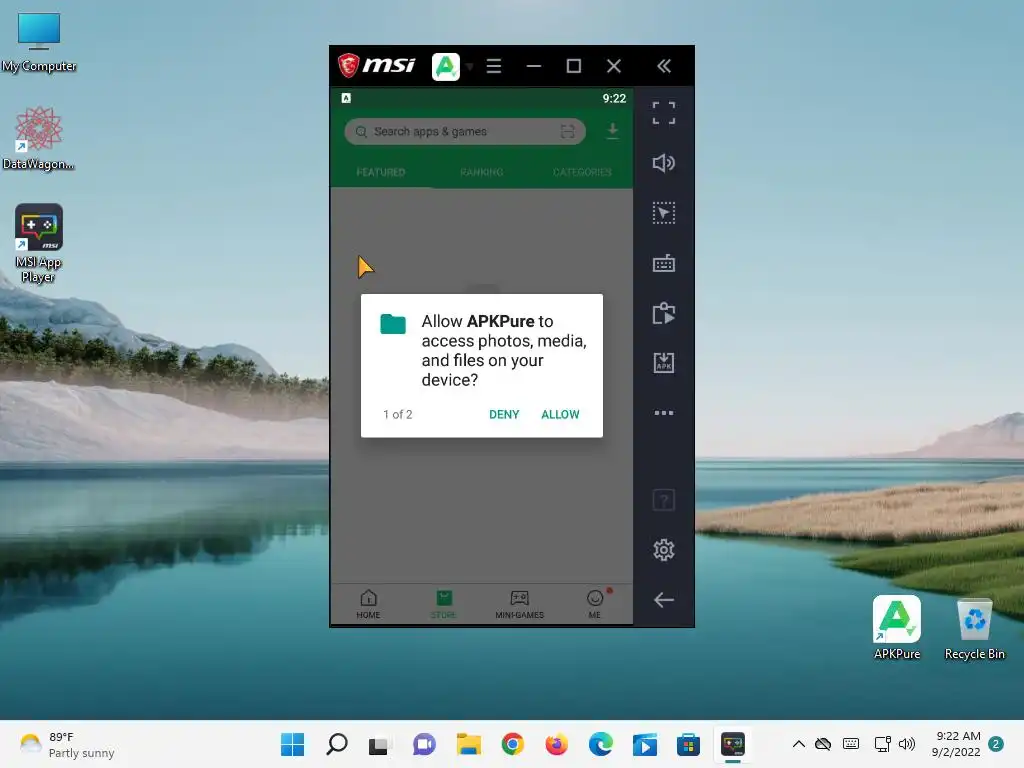Open the Chat app on taskbar
Viewport: 1024px width, 768px height.
coord(424,744)
